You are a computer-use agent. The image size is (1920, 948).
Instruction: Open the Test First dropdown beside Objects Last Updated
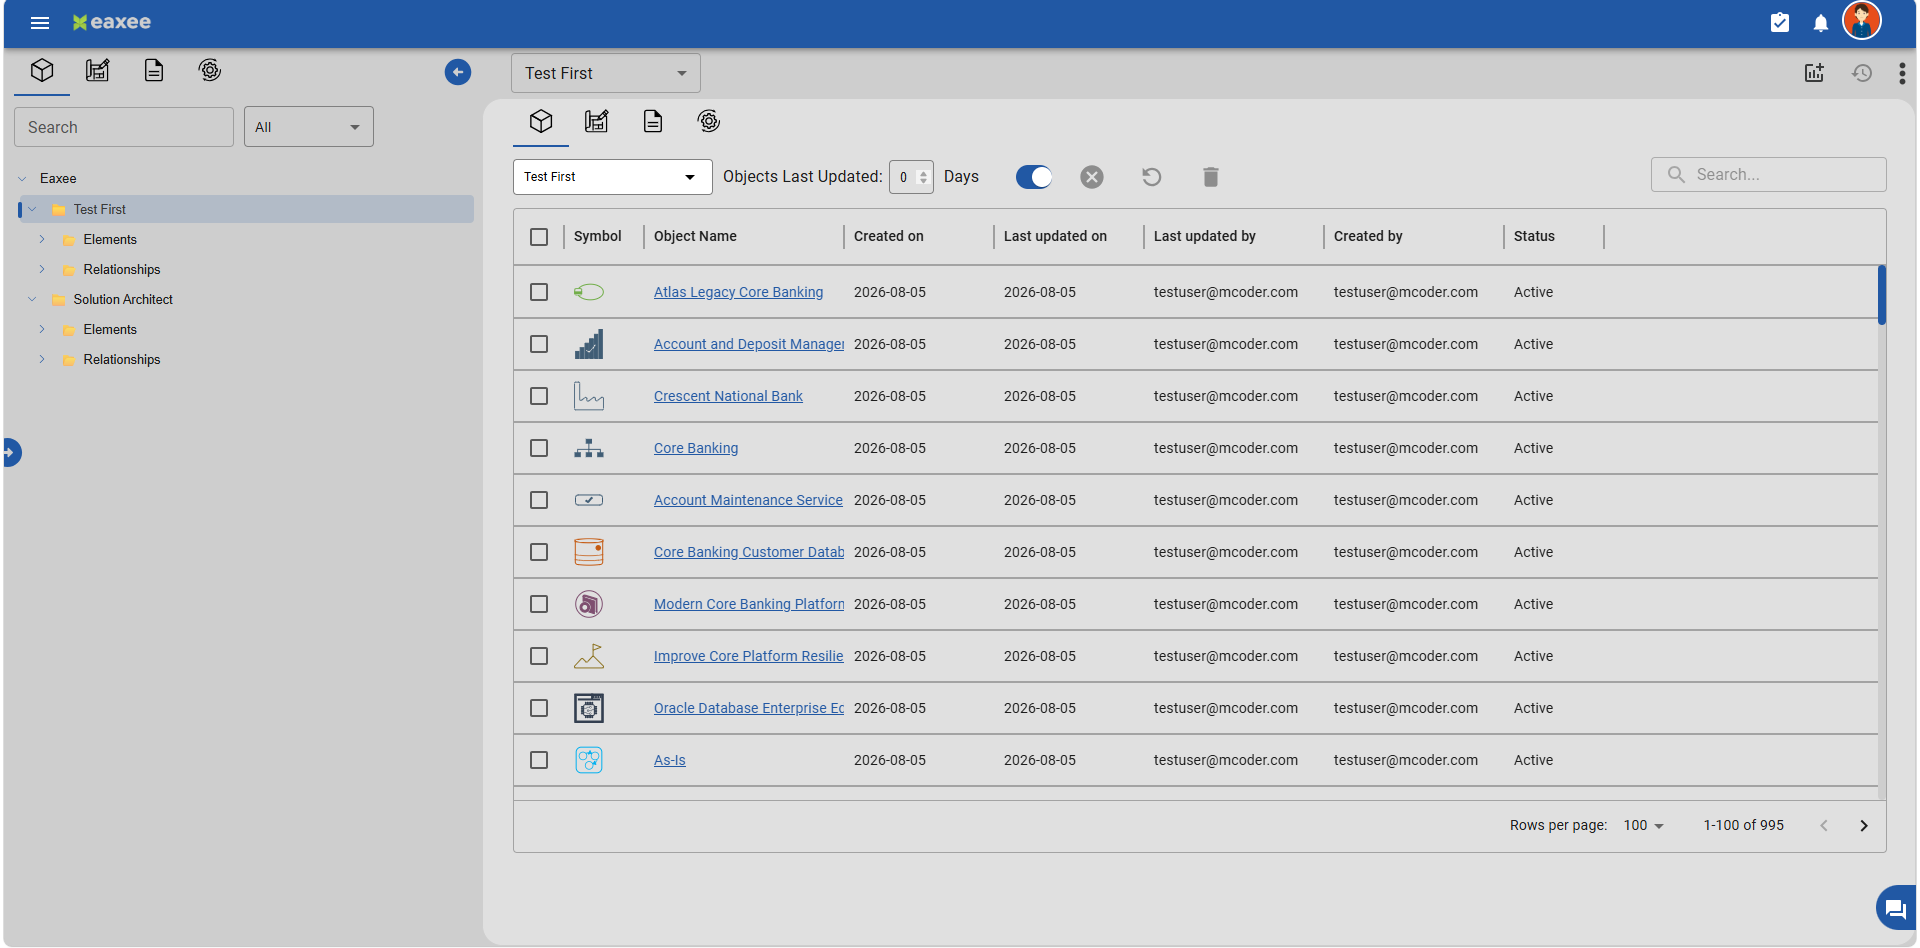point(612,177)
